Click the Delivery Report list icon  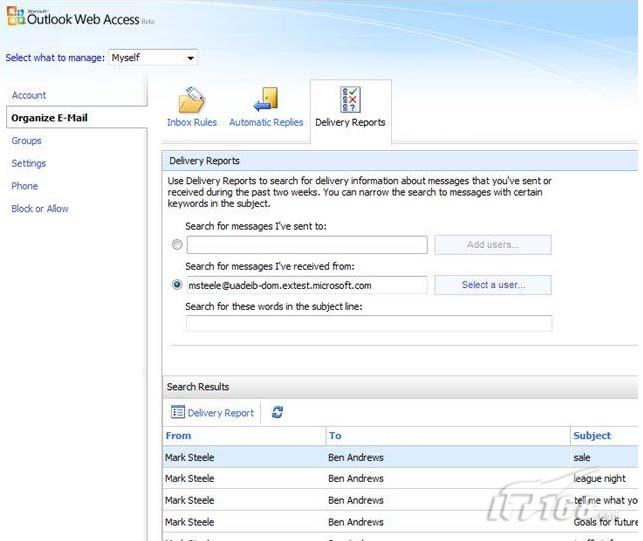pos(178,412)
